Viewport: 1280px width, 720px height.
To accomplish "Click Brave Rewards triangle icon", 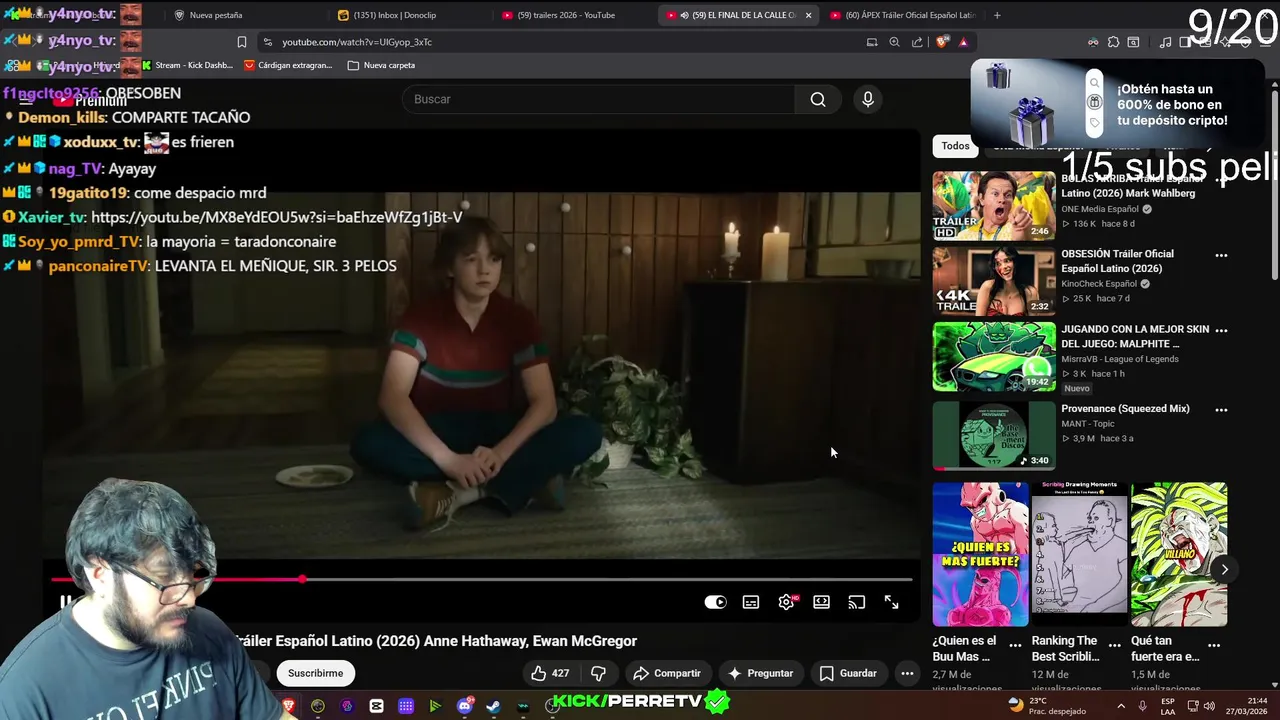I will pos(963,42).
